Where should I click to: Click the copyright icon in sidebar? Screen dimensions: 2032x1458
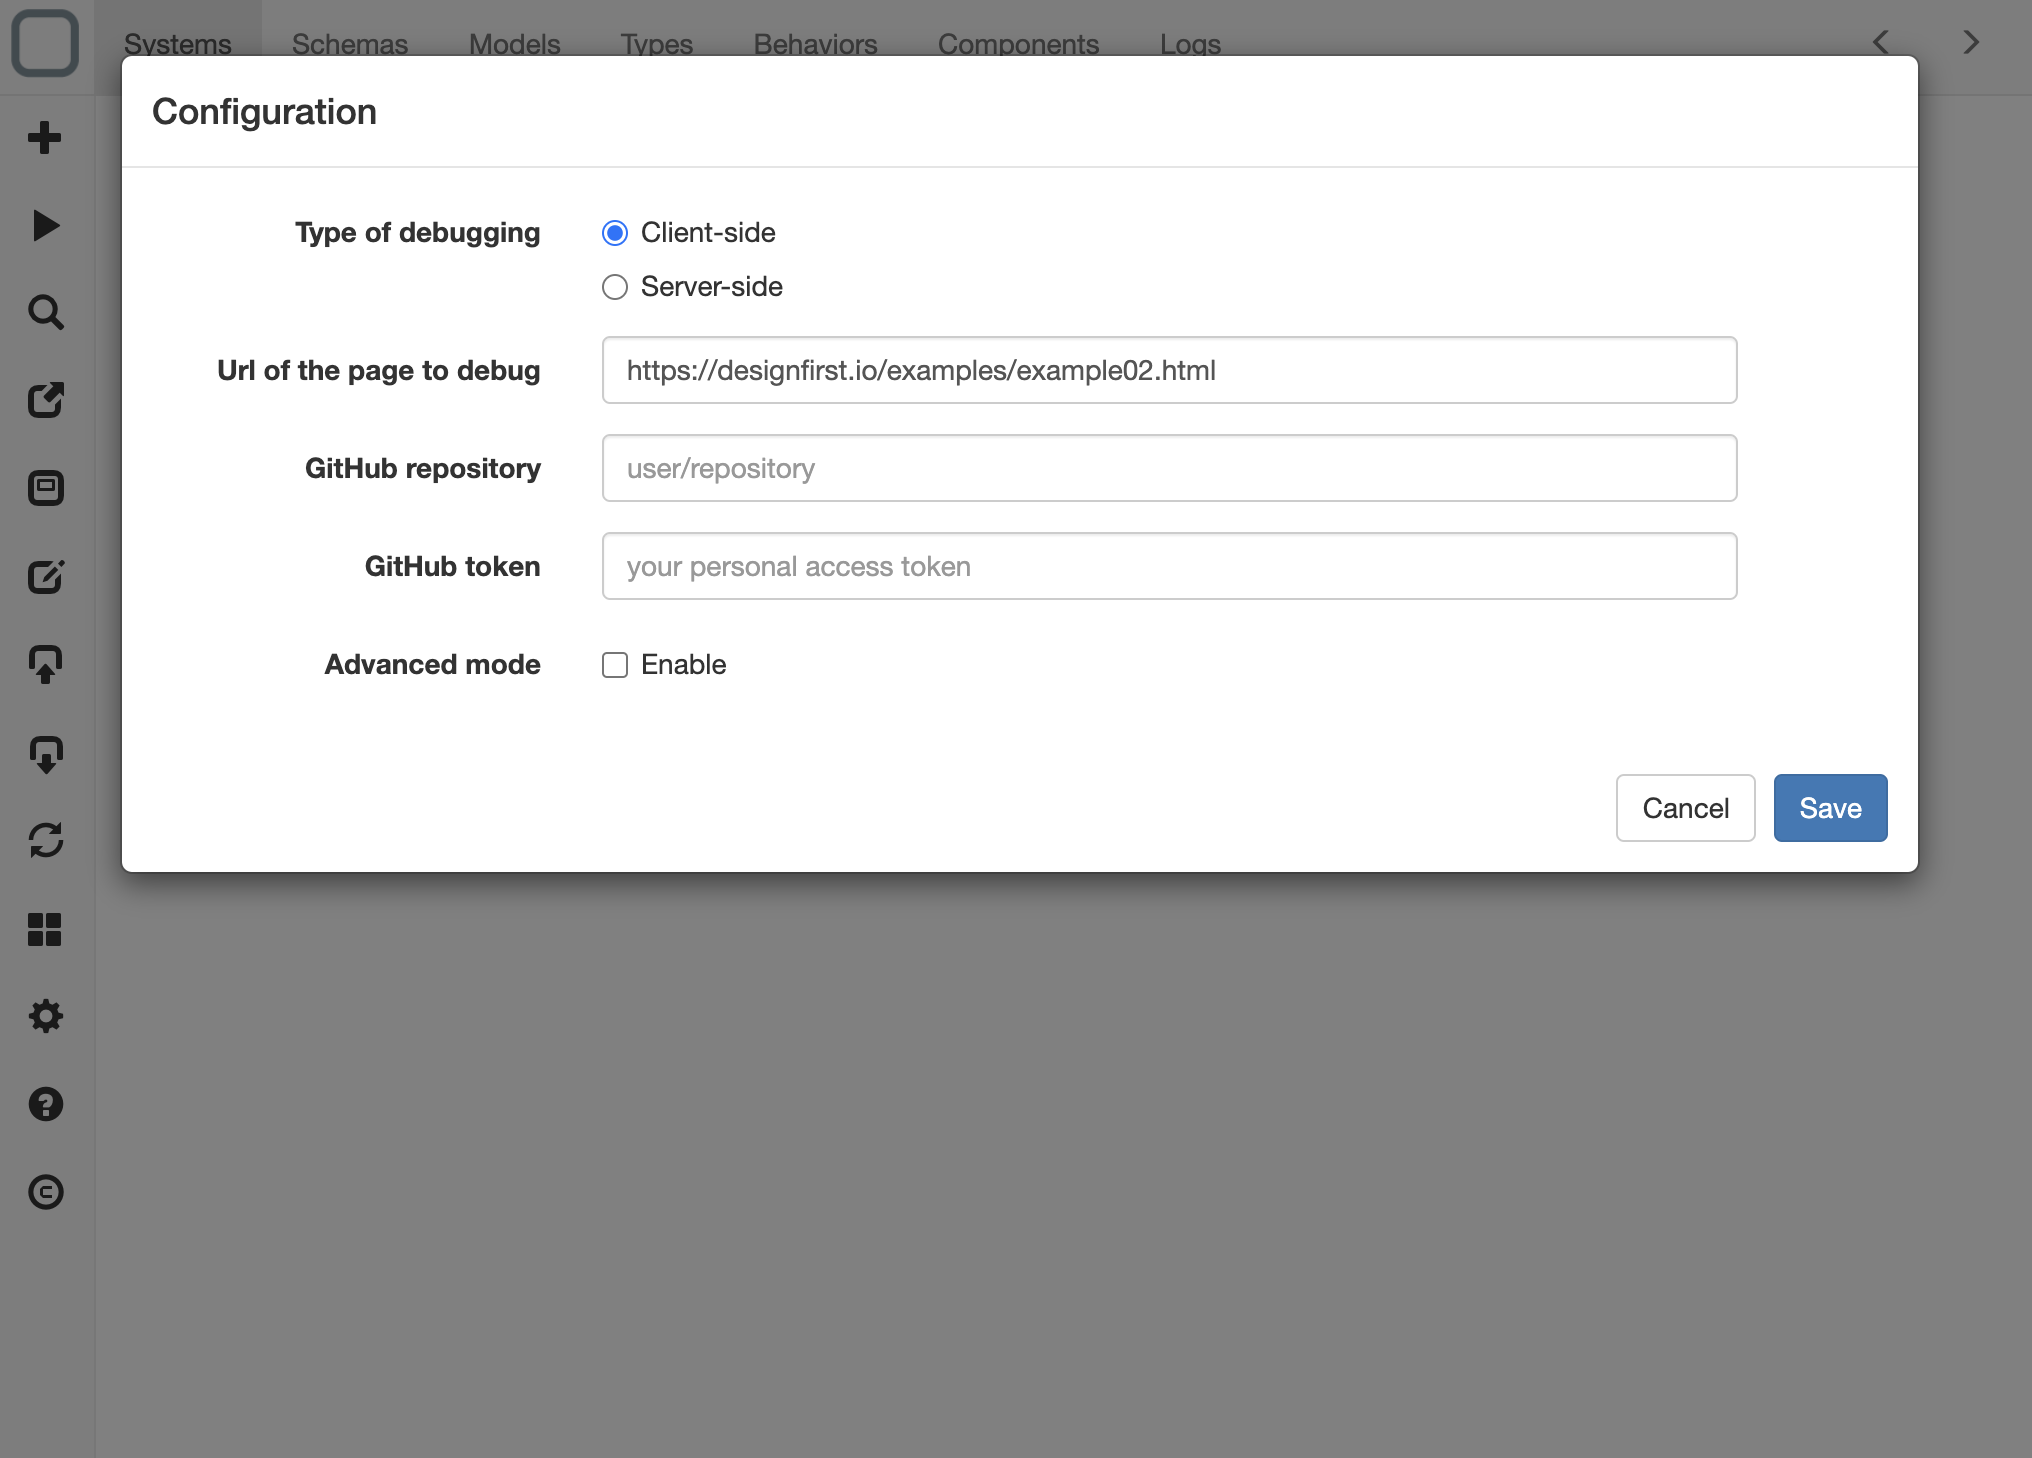(x=45, y=1192)
